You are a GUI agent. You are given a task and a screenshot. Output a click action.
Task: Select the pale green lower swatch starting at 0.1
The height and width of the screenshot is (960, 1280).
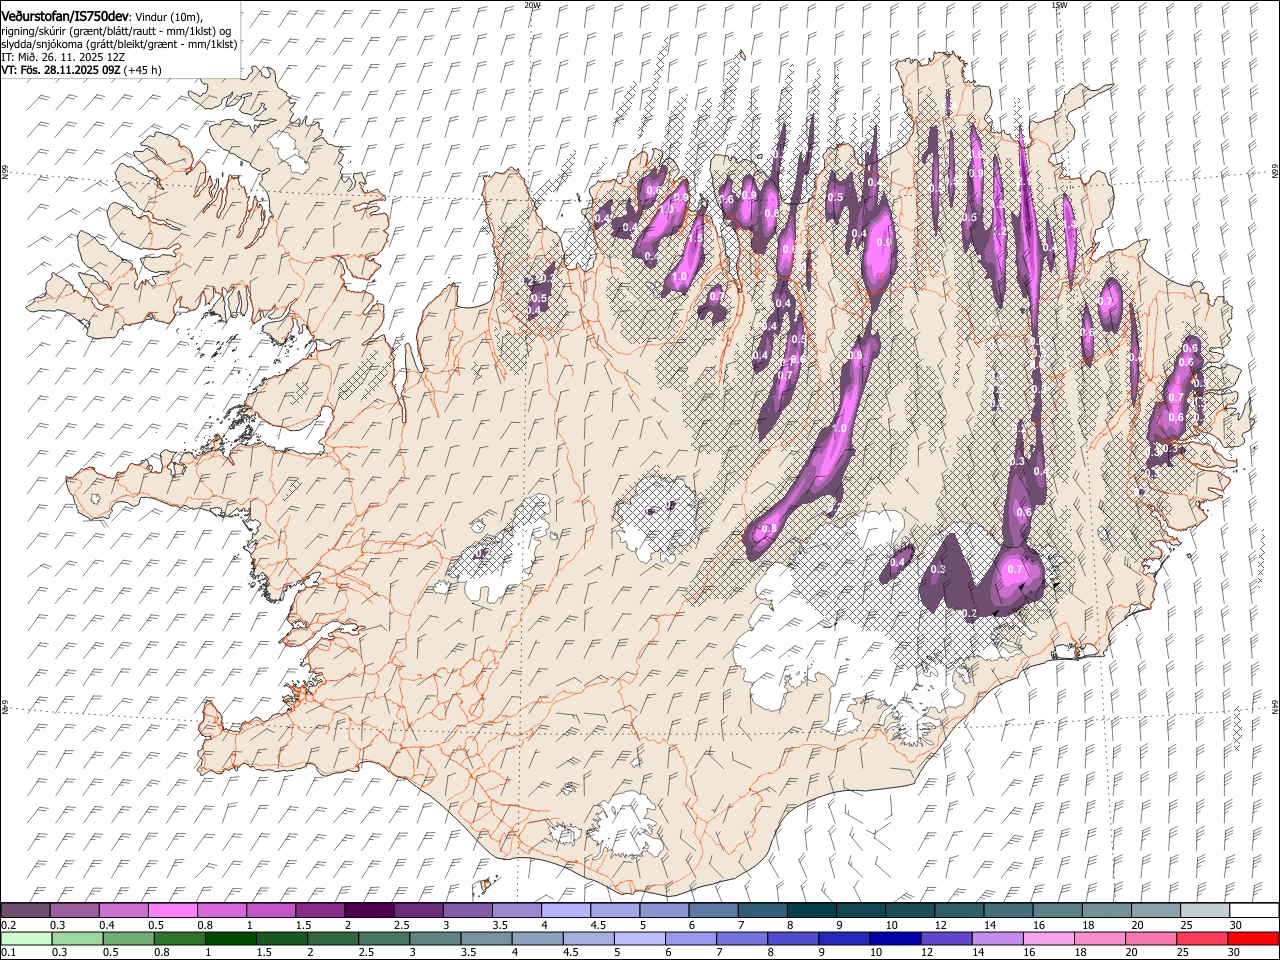click(26, 938)
